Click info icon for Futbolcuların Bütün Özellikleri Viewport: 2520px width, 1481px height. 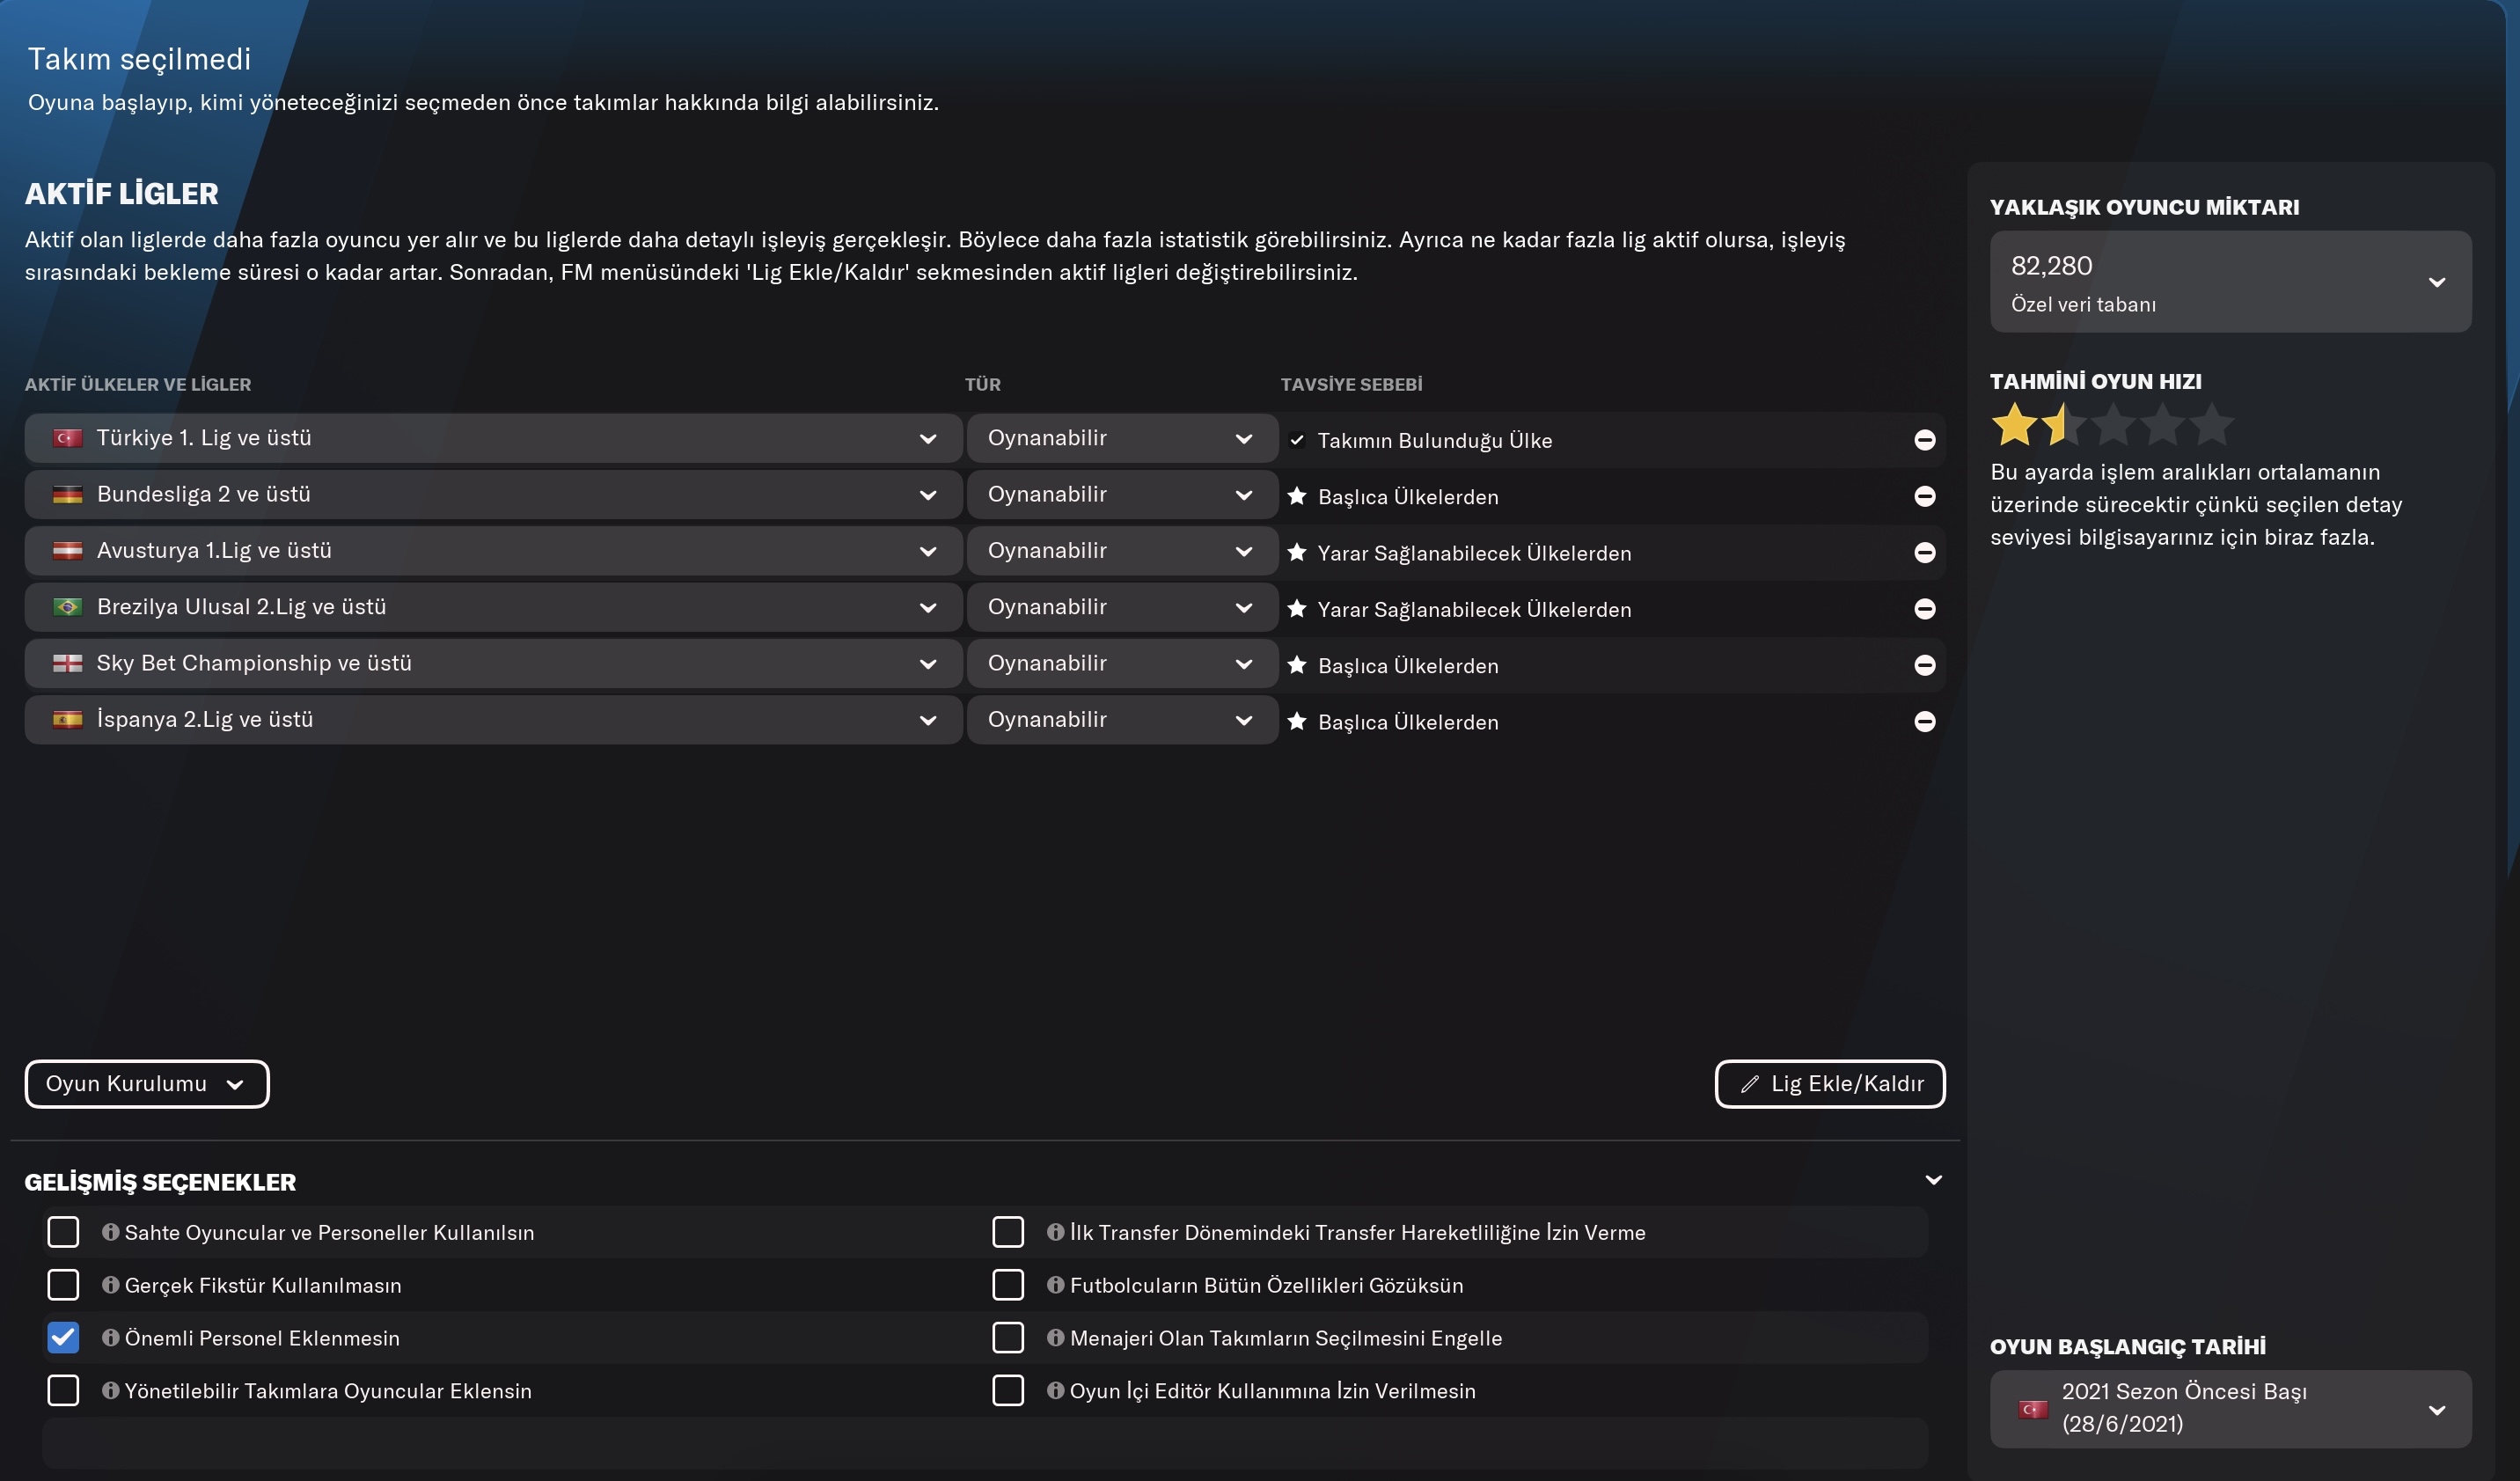(x=1055, y=1285)
